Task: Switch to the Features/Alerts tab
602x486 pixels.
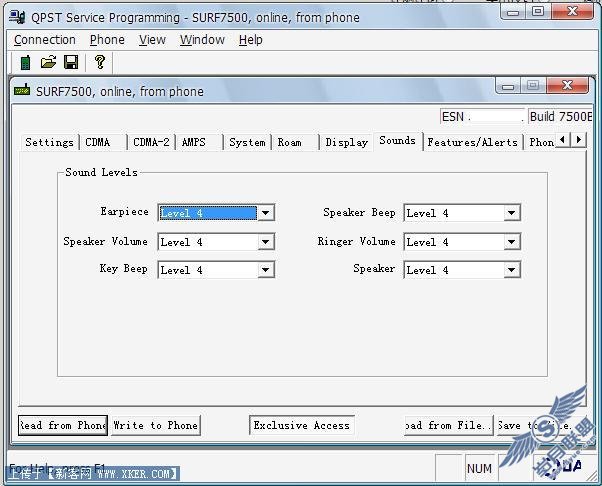Action: [473, 142]
